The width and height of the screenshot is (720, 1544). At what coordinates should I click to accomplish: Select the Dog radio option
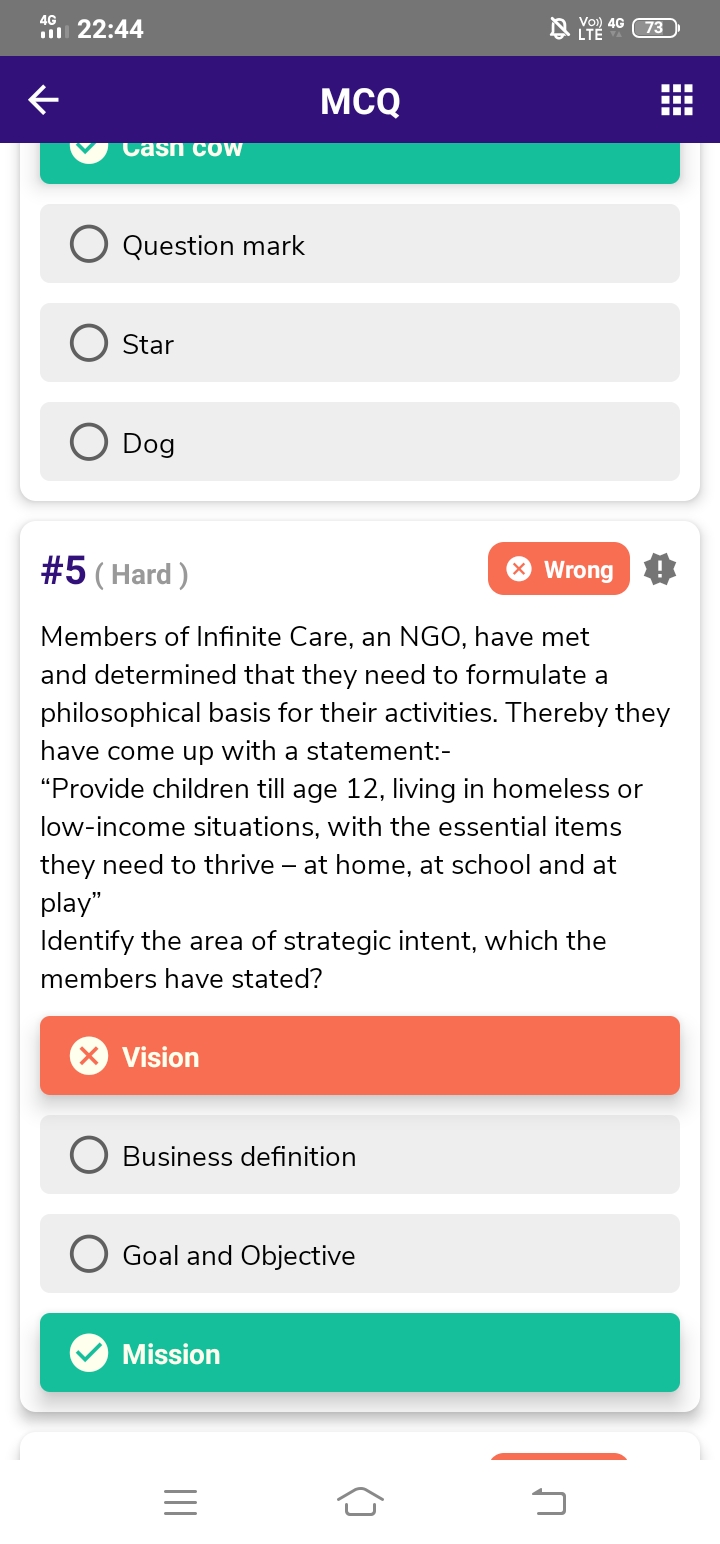[x=89, y=442]
